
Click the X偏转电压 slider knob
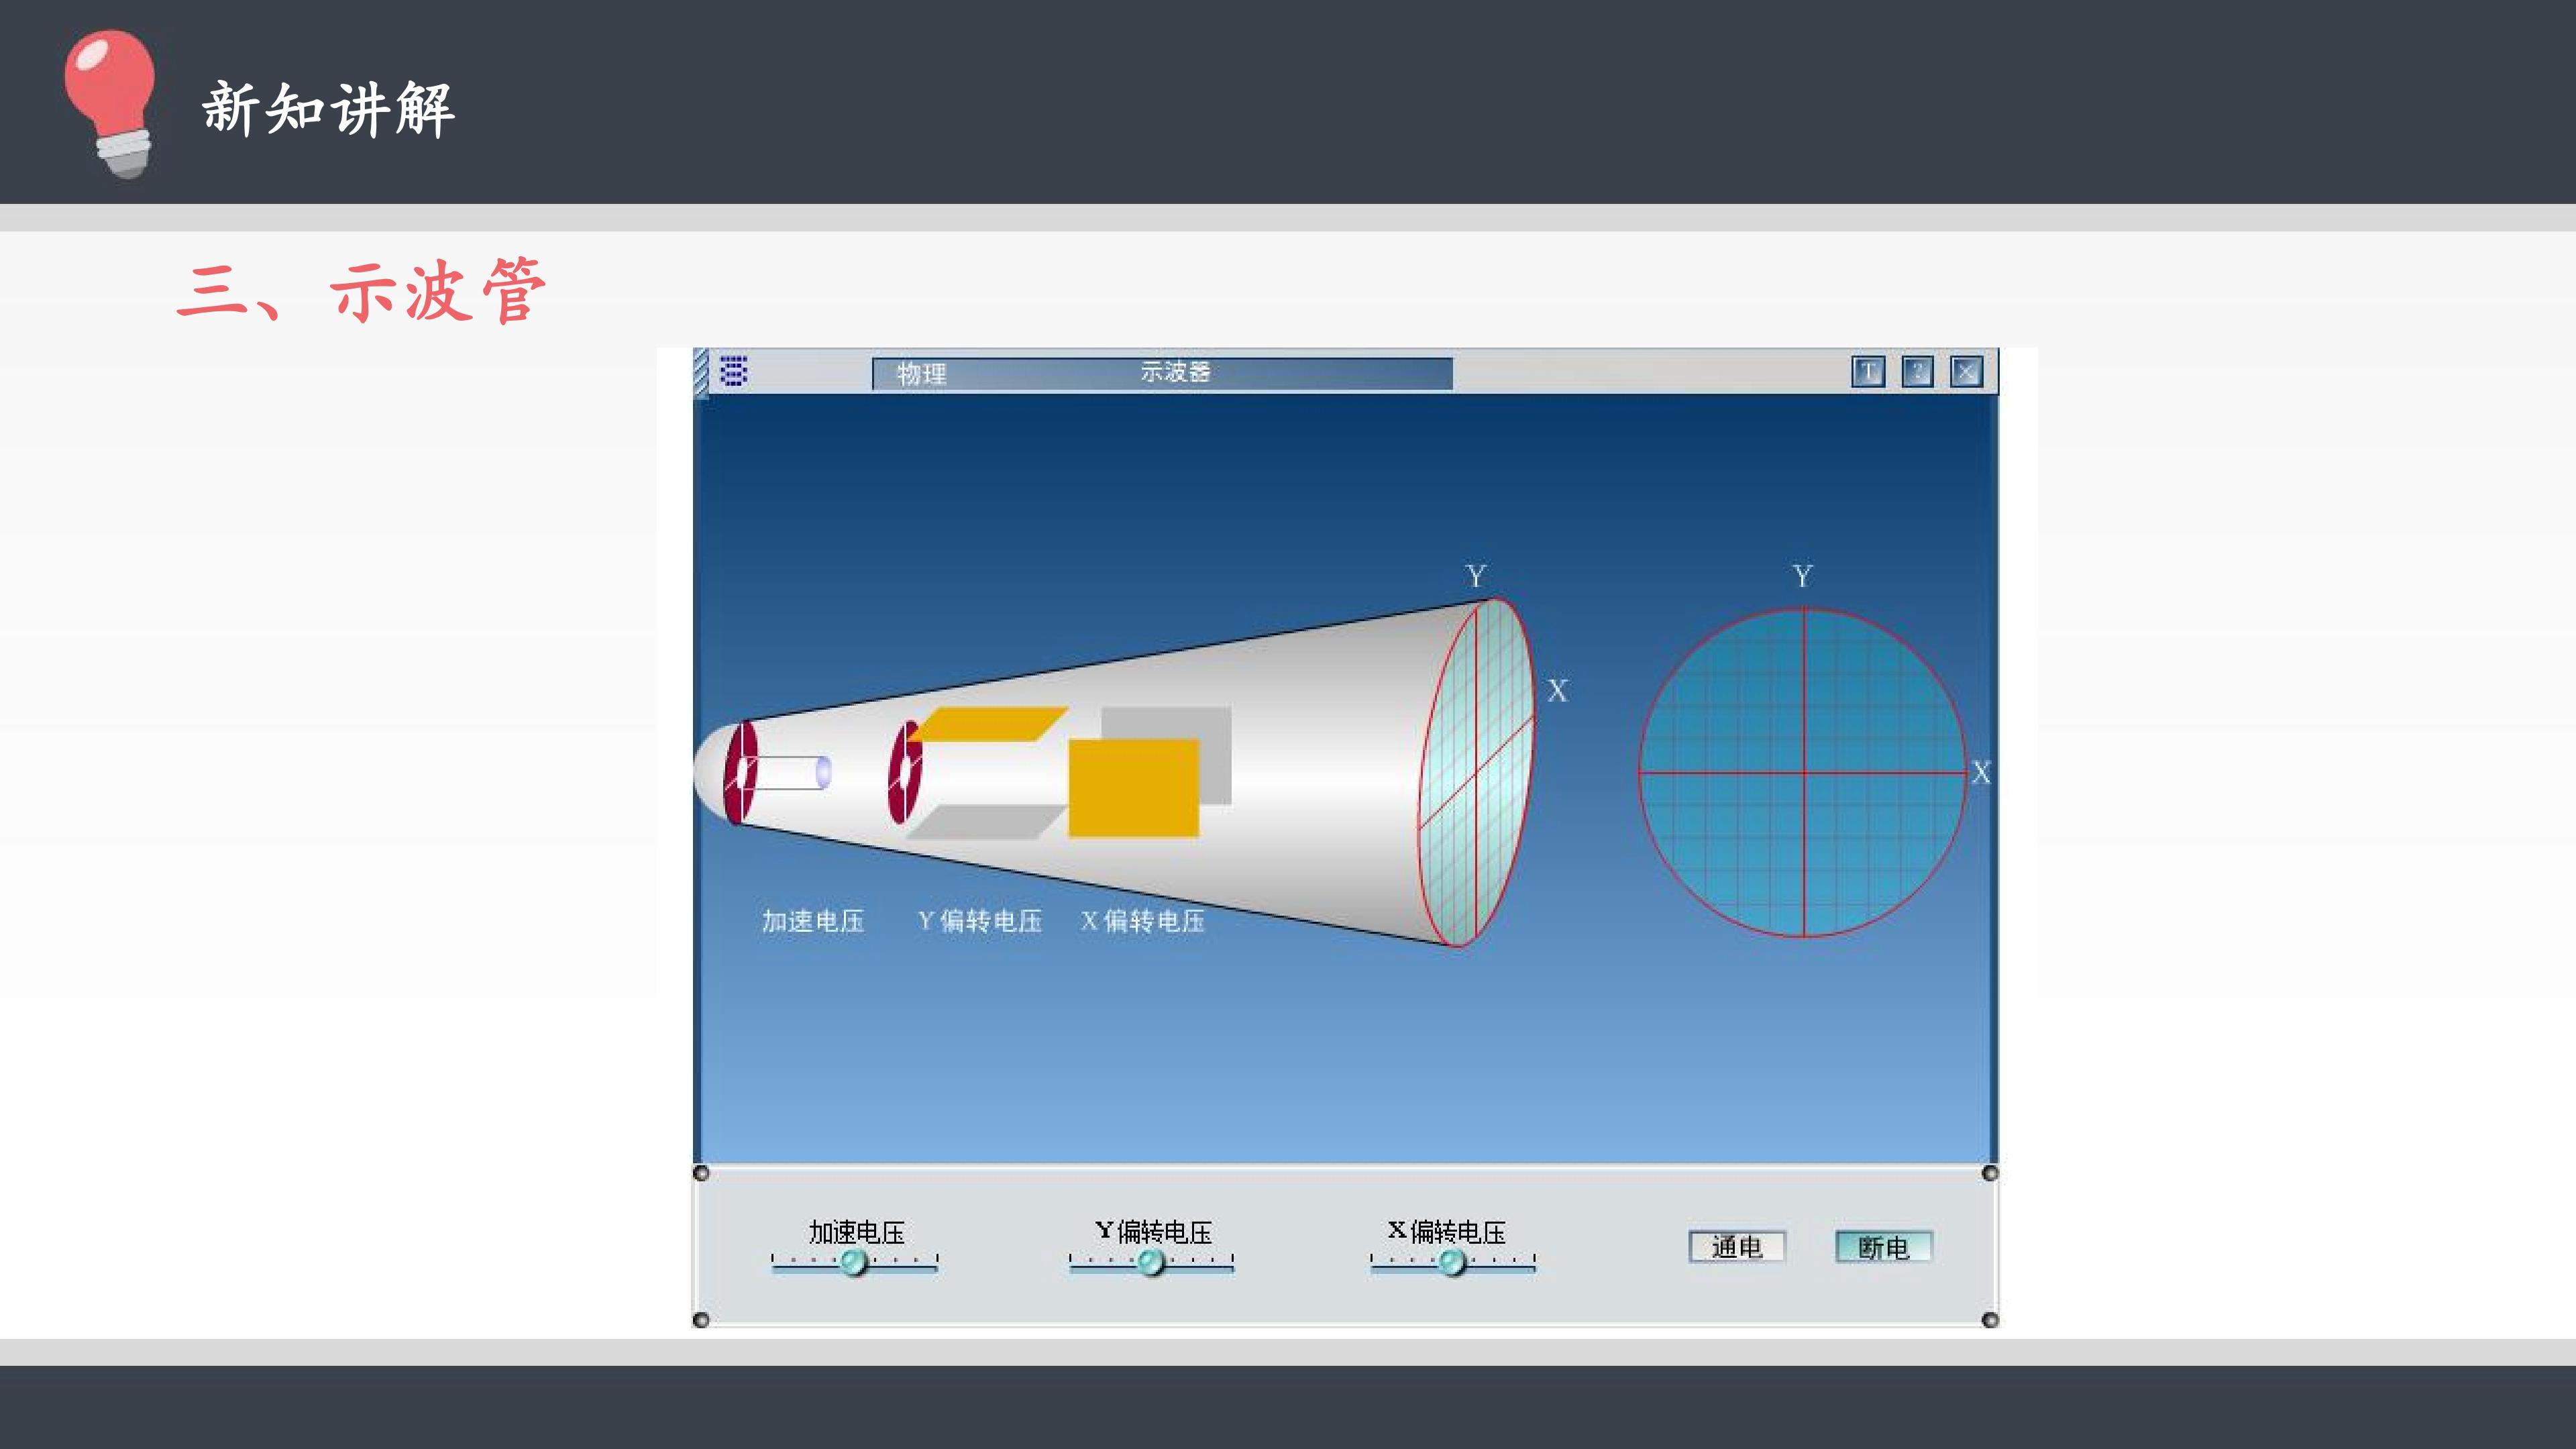tap(1452, 1262)
